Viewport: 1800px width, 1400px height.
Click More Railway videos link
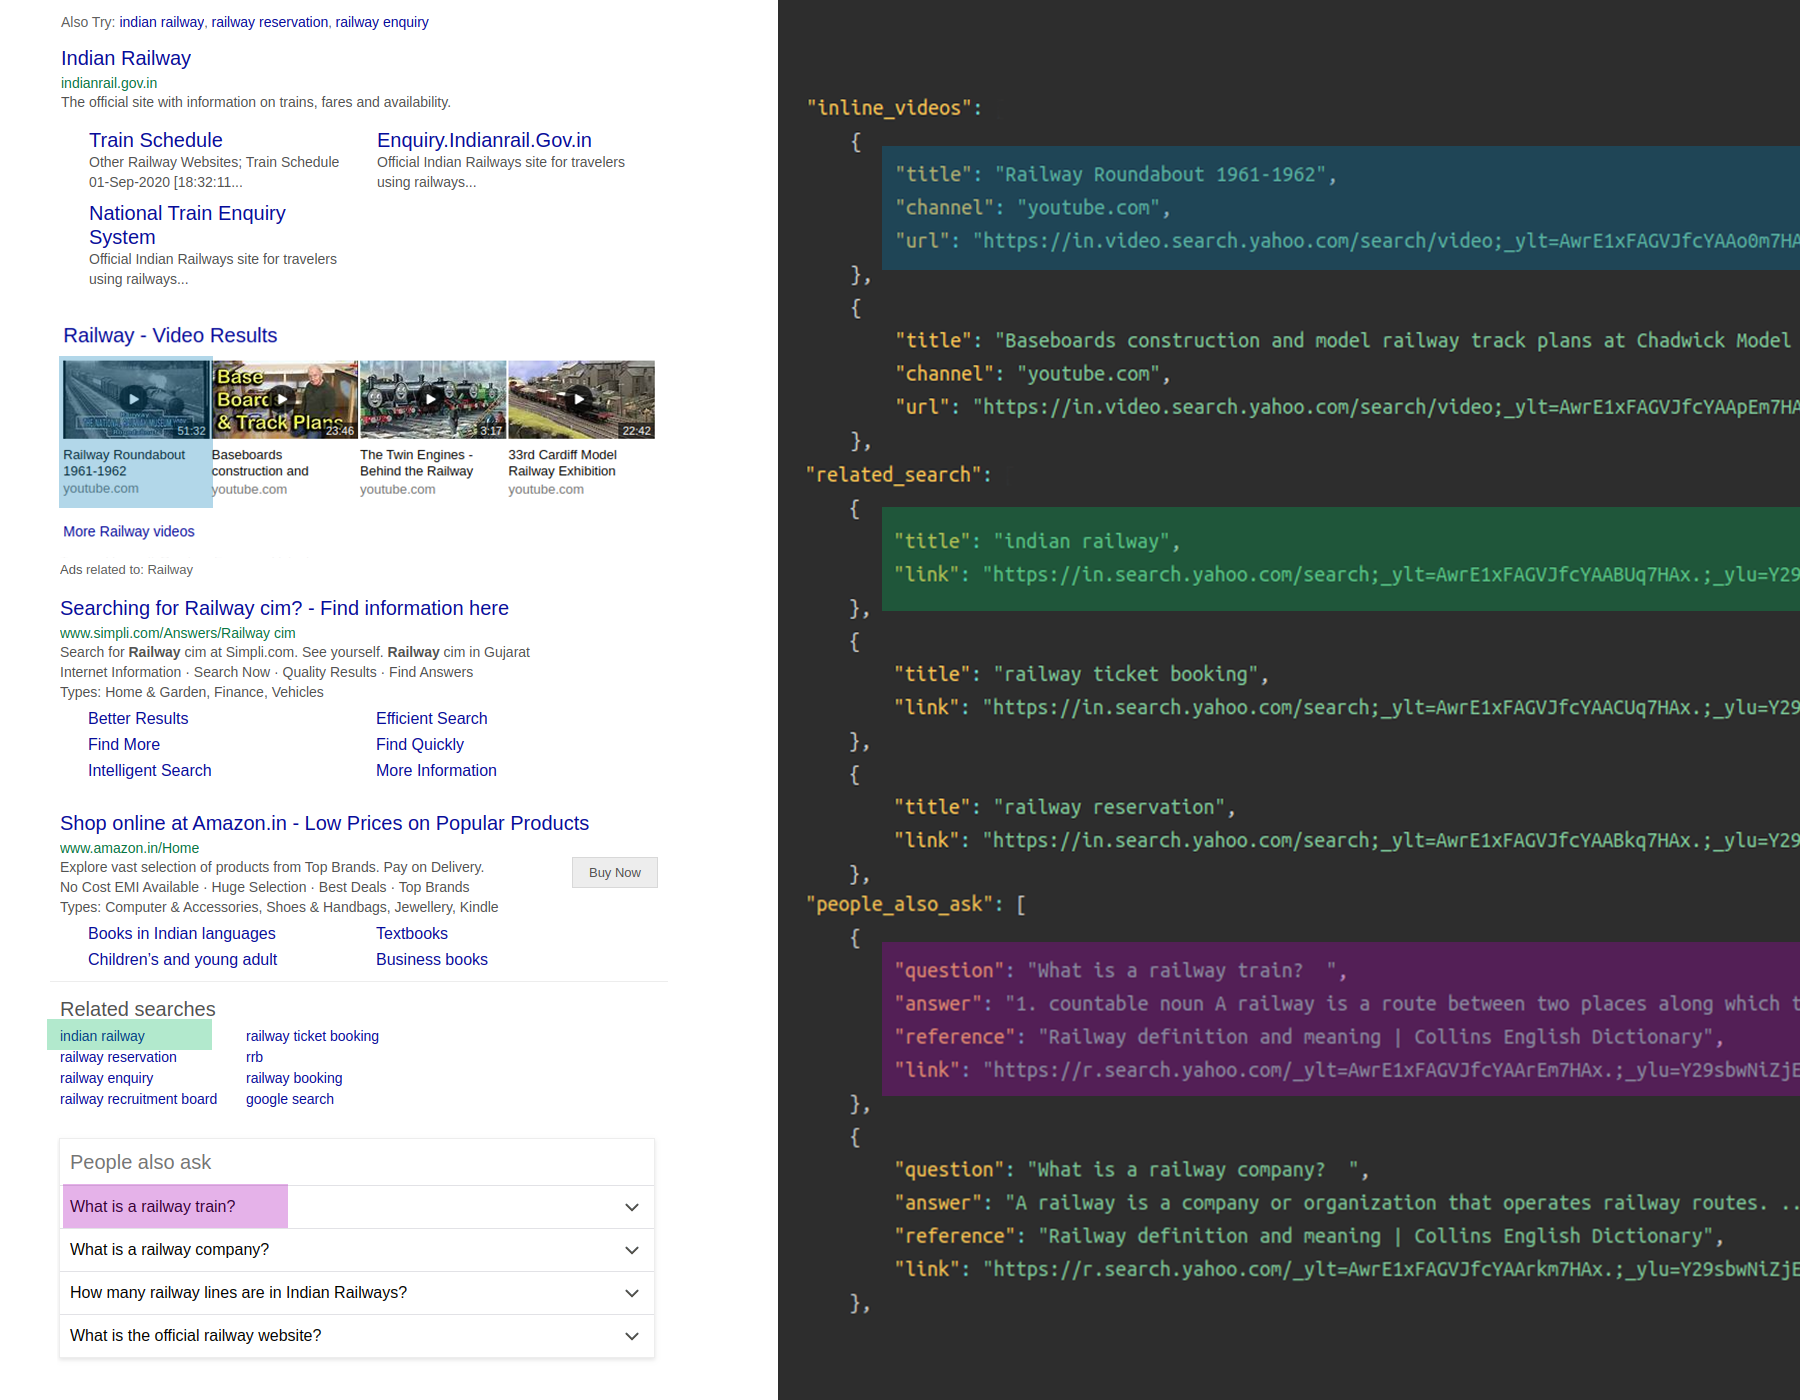[129, 531]
